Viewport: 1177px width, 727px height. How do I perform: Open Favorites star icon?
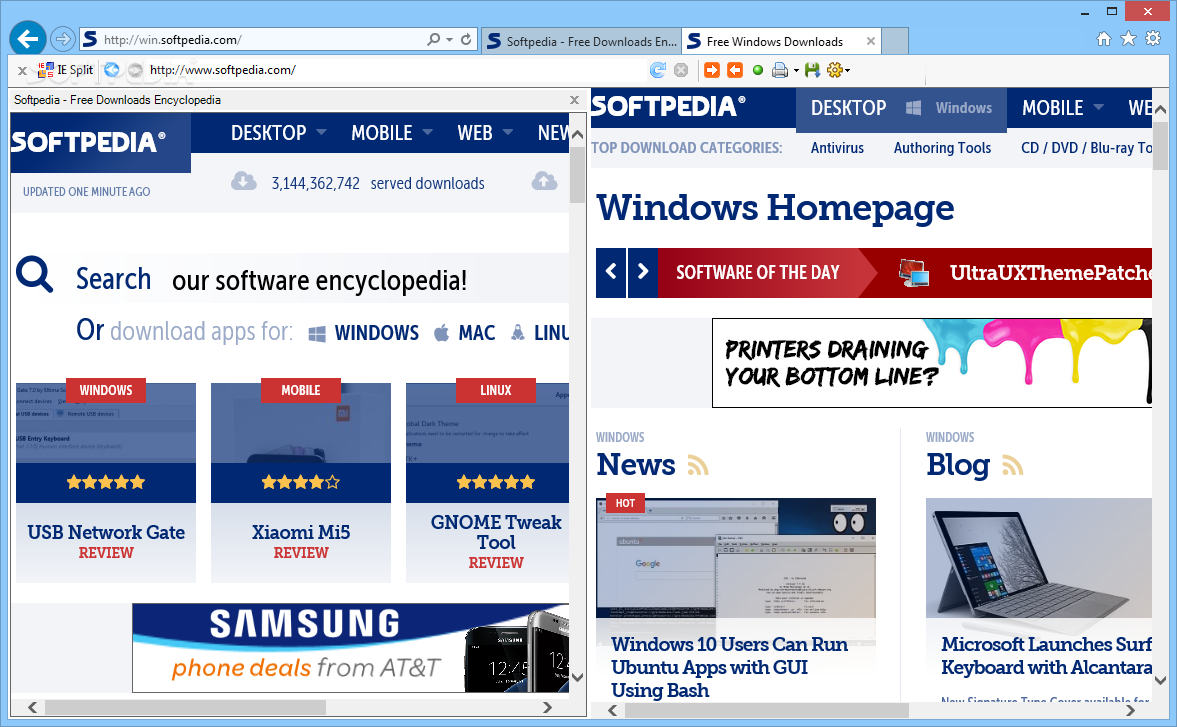click(x=1128, y=39)
